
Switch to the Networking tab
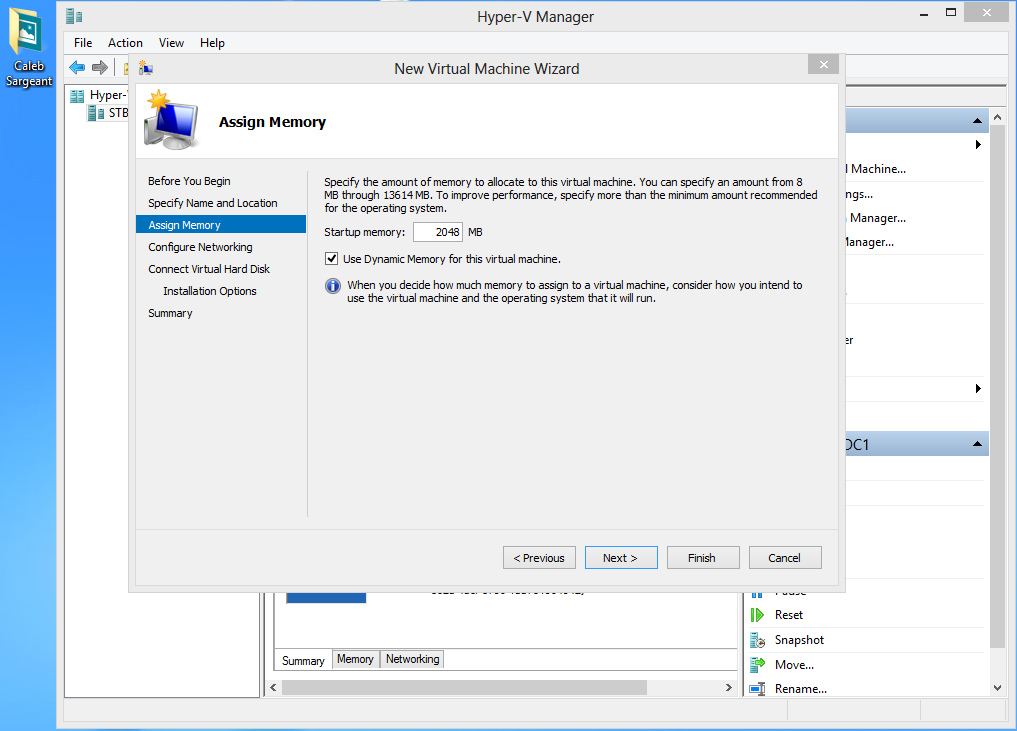point(413,659)
